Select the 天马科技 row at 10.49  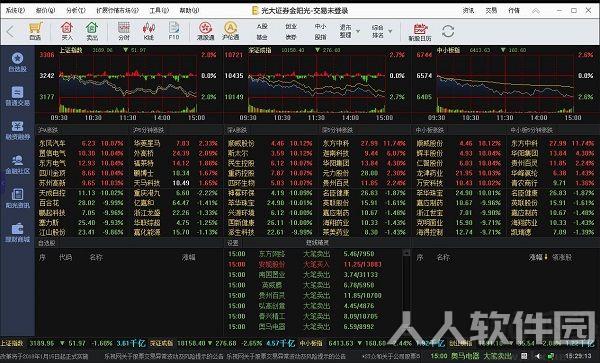[x=176, y=183]
